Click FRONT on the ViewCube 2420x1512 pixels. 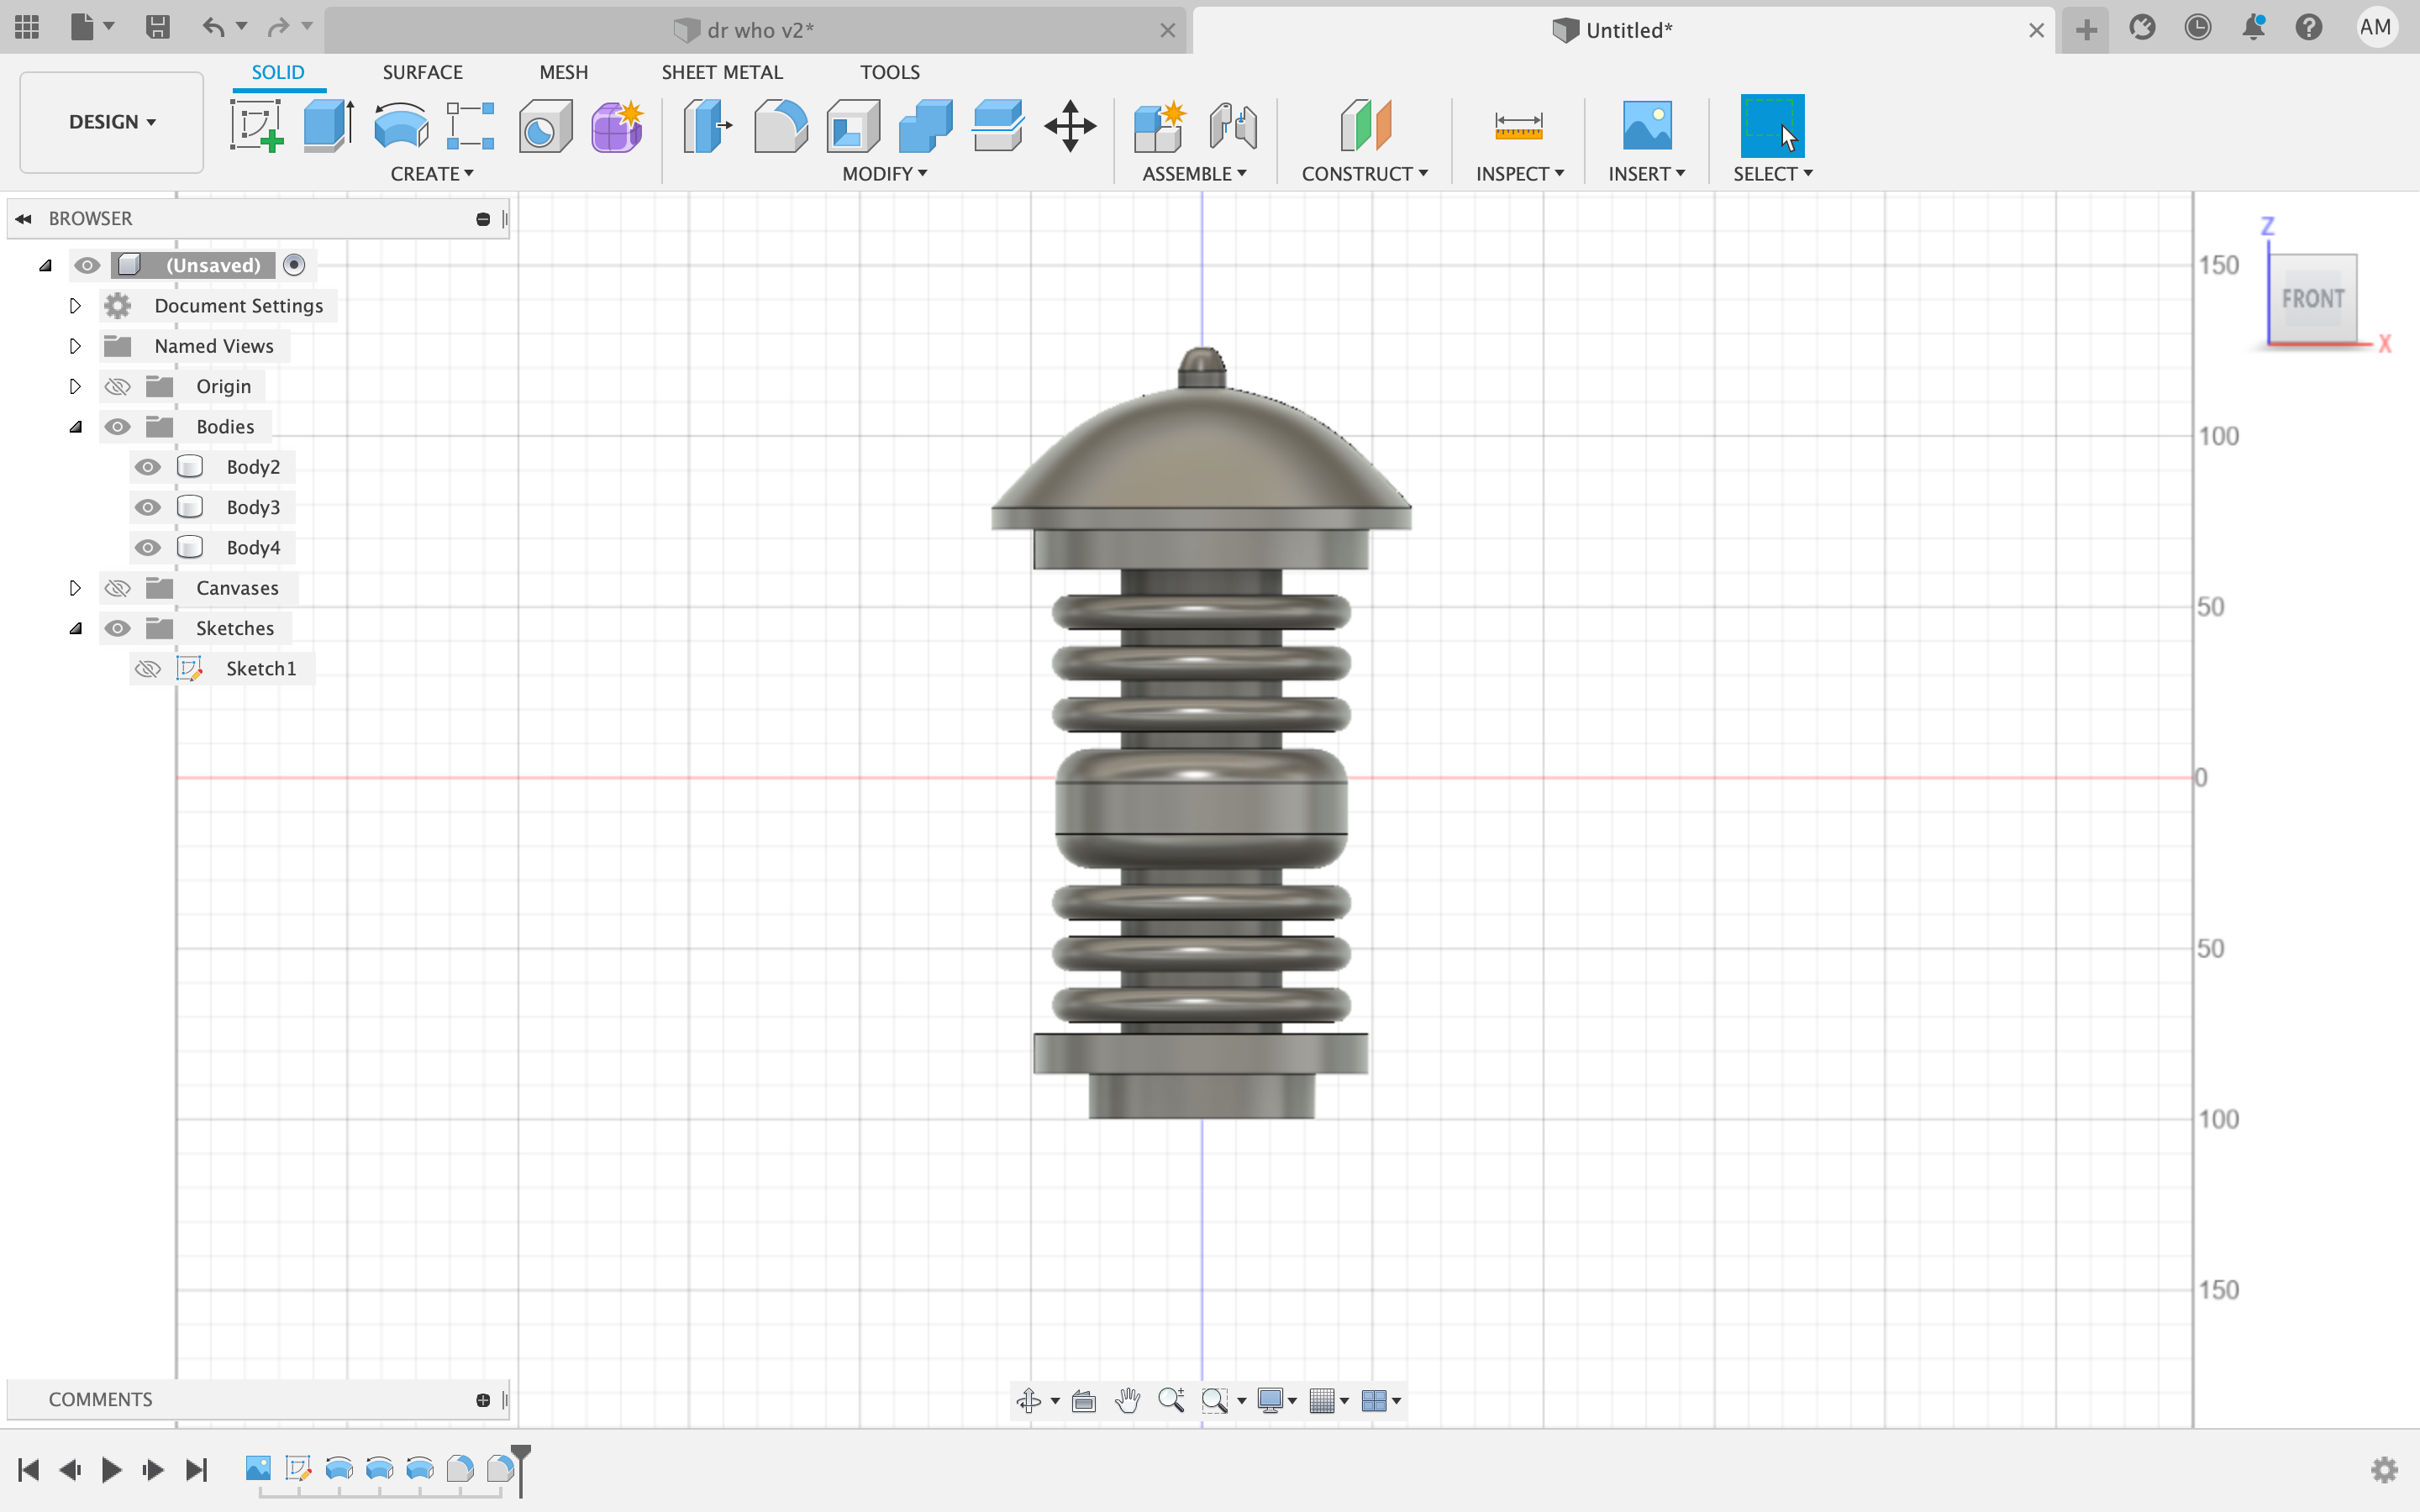click(x=2313, y=297)
